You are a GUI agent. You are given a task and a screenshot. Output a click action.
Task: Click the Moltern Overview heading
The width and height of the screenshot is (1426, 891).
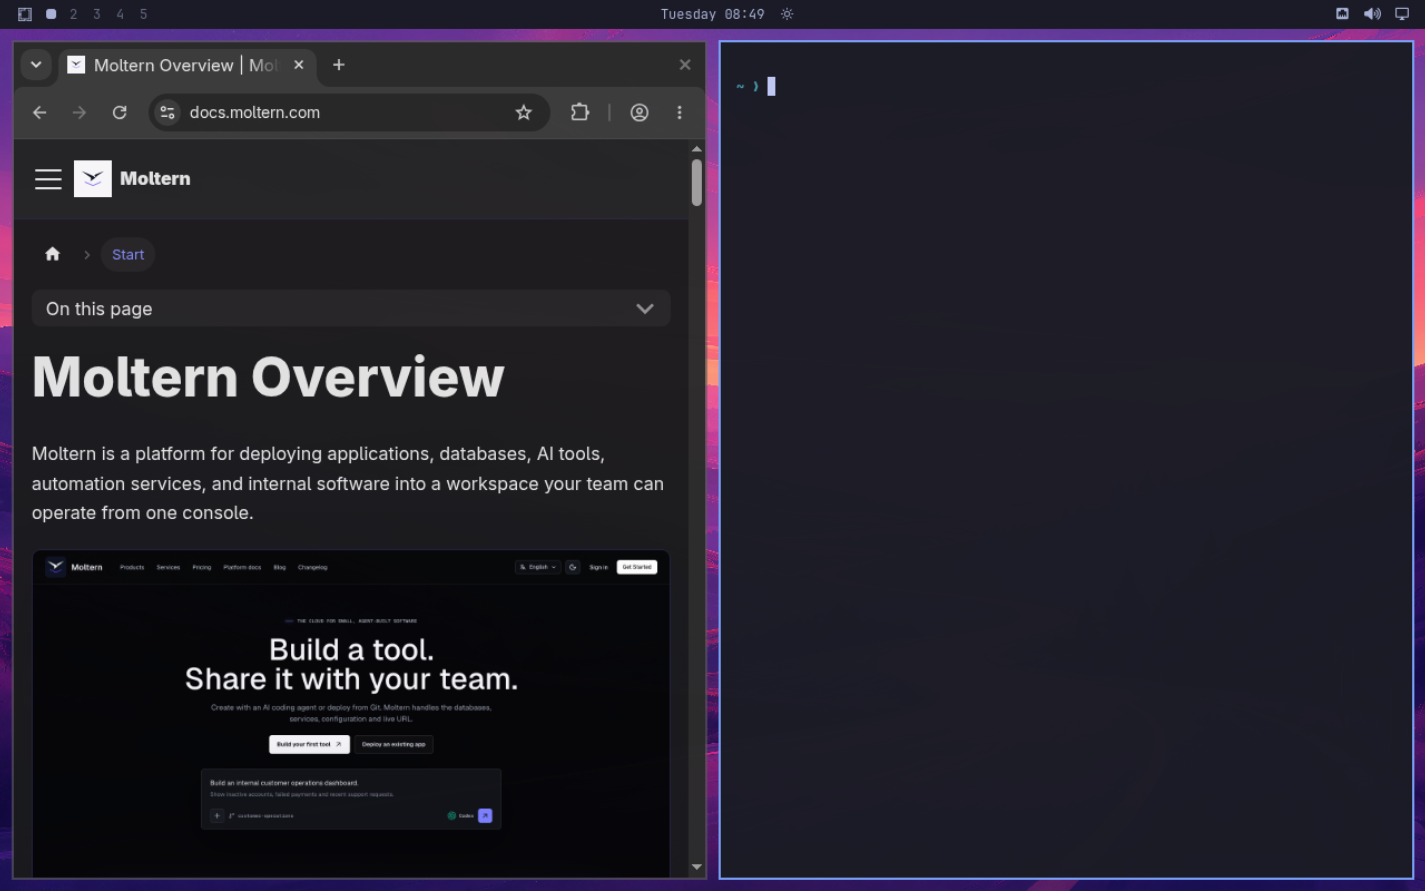[268, 377]
